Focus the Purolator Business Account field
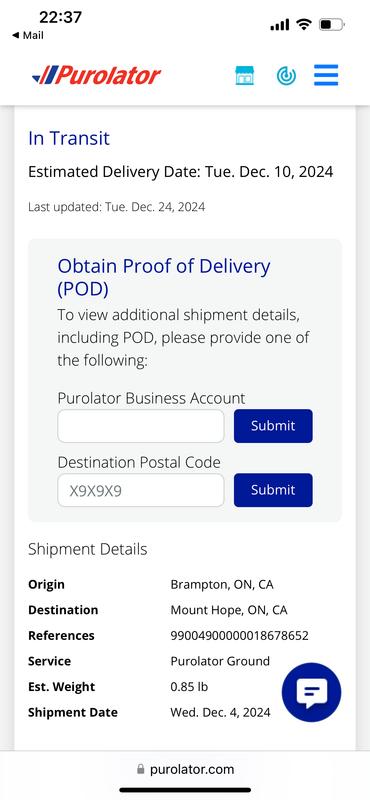This screenshot has width=370, height=800. tap(141, 426)
